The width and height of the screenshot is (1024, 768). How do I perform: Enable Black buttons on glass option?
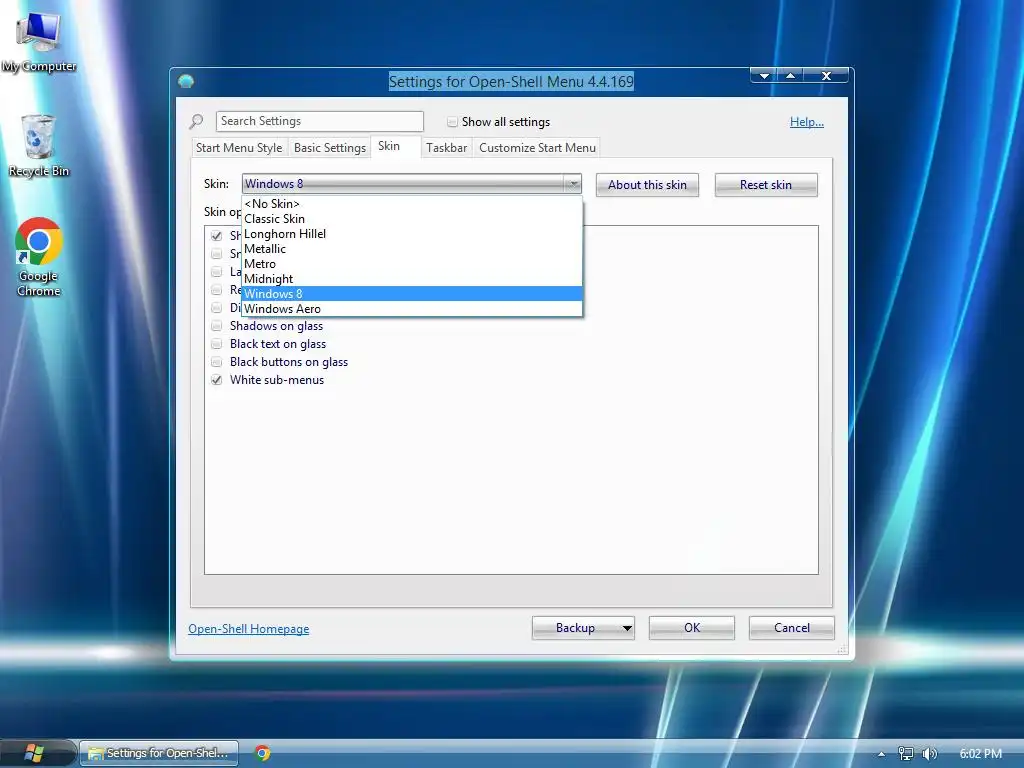[x=216, y=362]
